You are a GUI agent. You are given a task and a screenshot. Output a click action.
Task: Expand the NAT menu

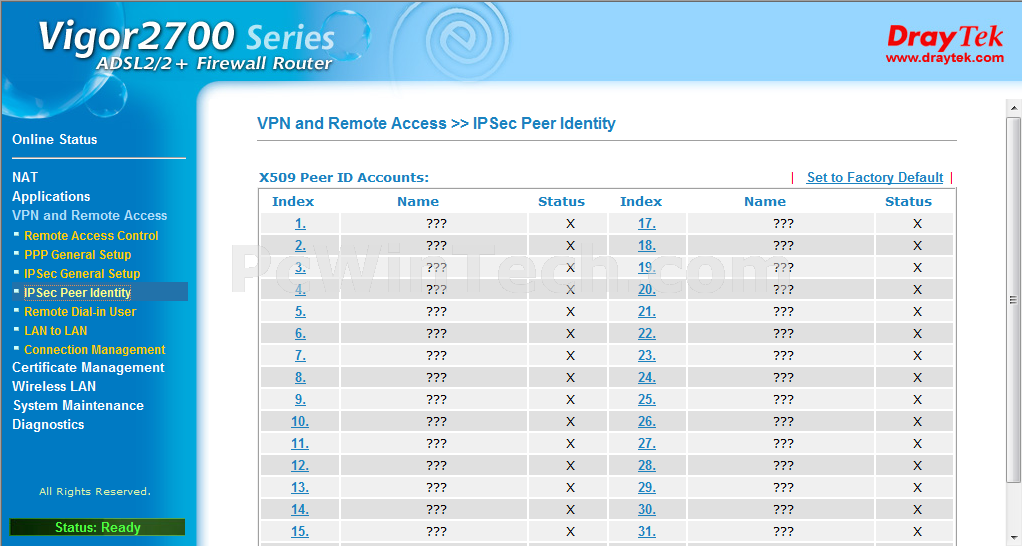25,177
